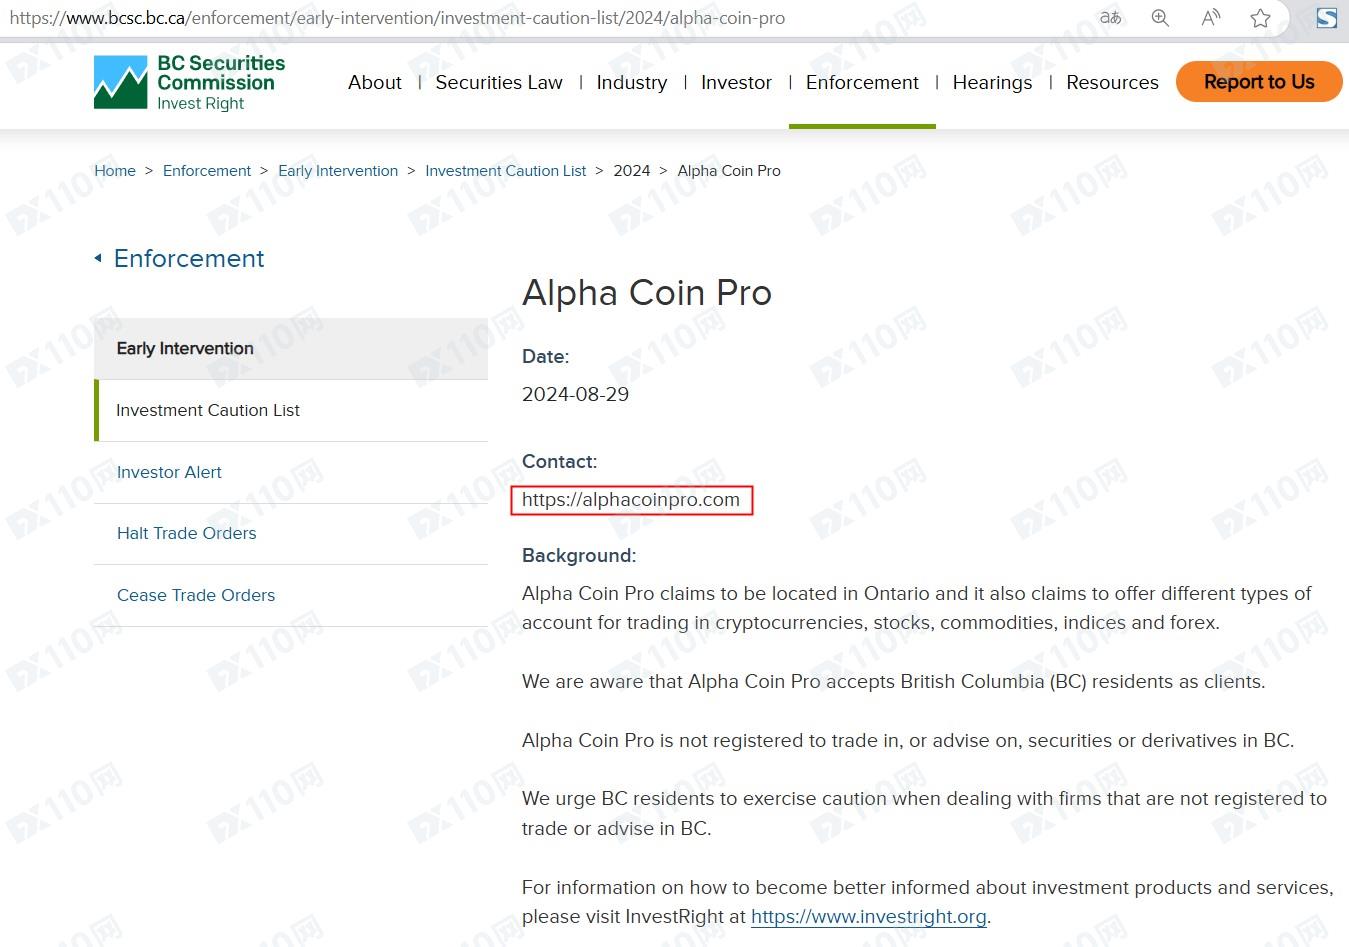Image resolution: width=1349 pixels, height=947 pixels.
Task: Click the read aloud icon
Action: point(1210,18)
